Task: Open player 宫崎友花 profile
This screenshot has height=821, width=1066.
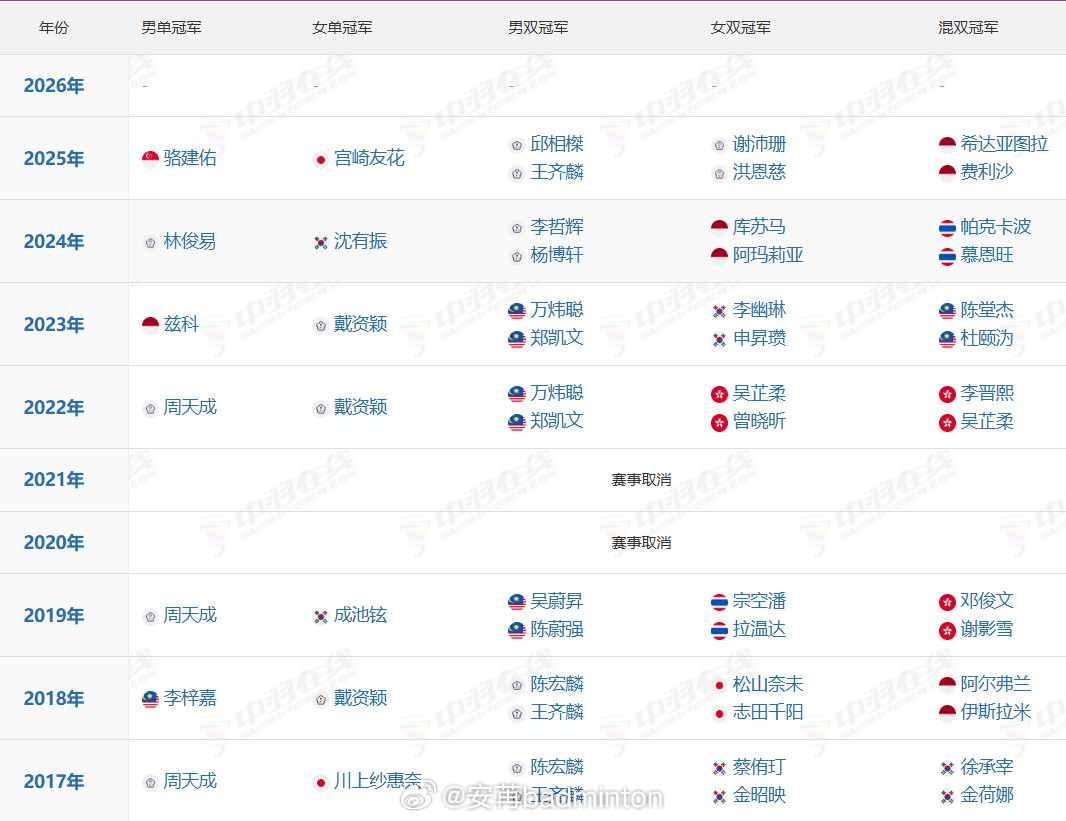Action: 369,158
